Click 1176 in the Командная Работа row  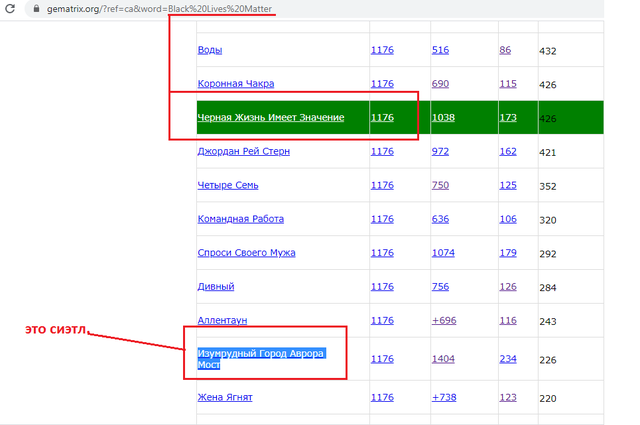382,219
